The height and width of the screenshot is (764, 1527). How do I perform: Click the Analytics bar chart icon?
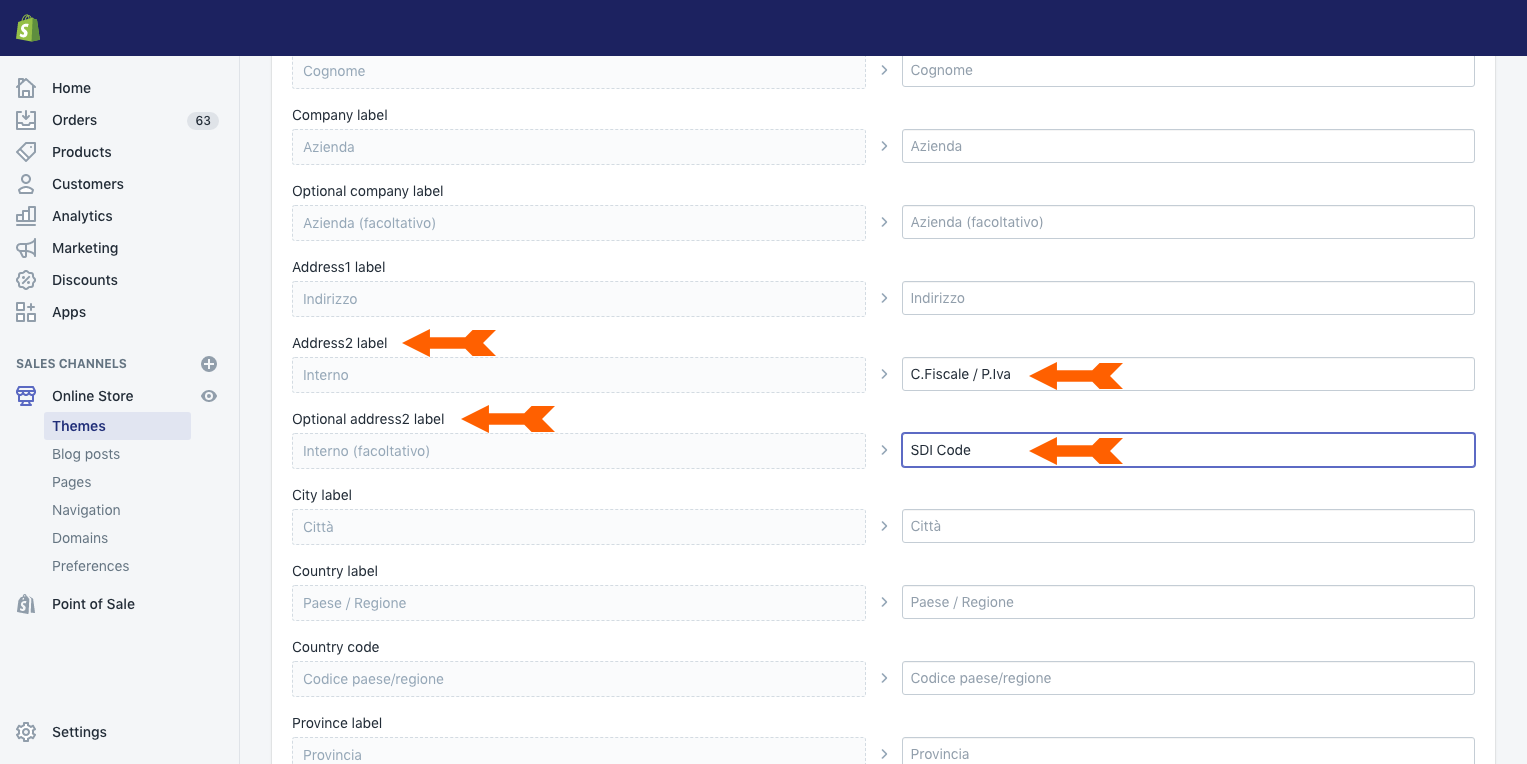pos(26,216)
